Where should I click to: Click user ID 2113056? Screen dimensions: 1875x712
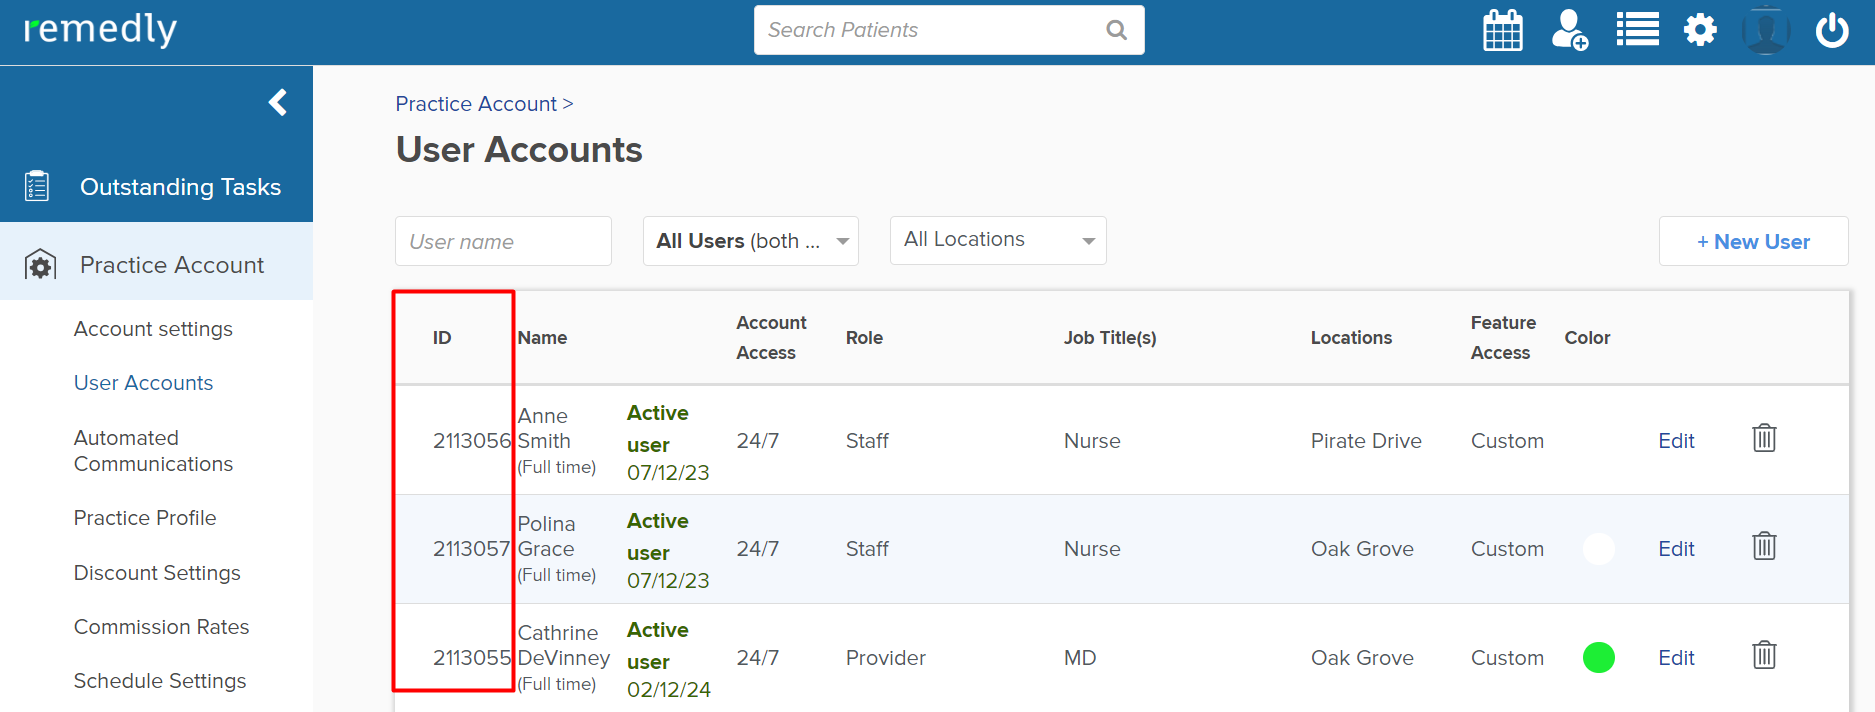[472, 441]
